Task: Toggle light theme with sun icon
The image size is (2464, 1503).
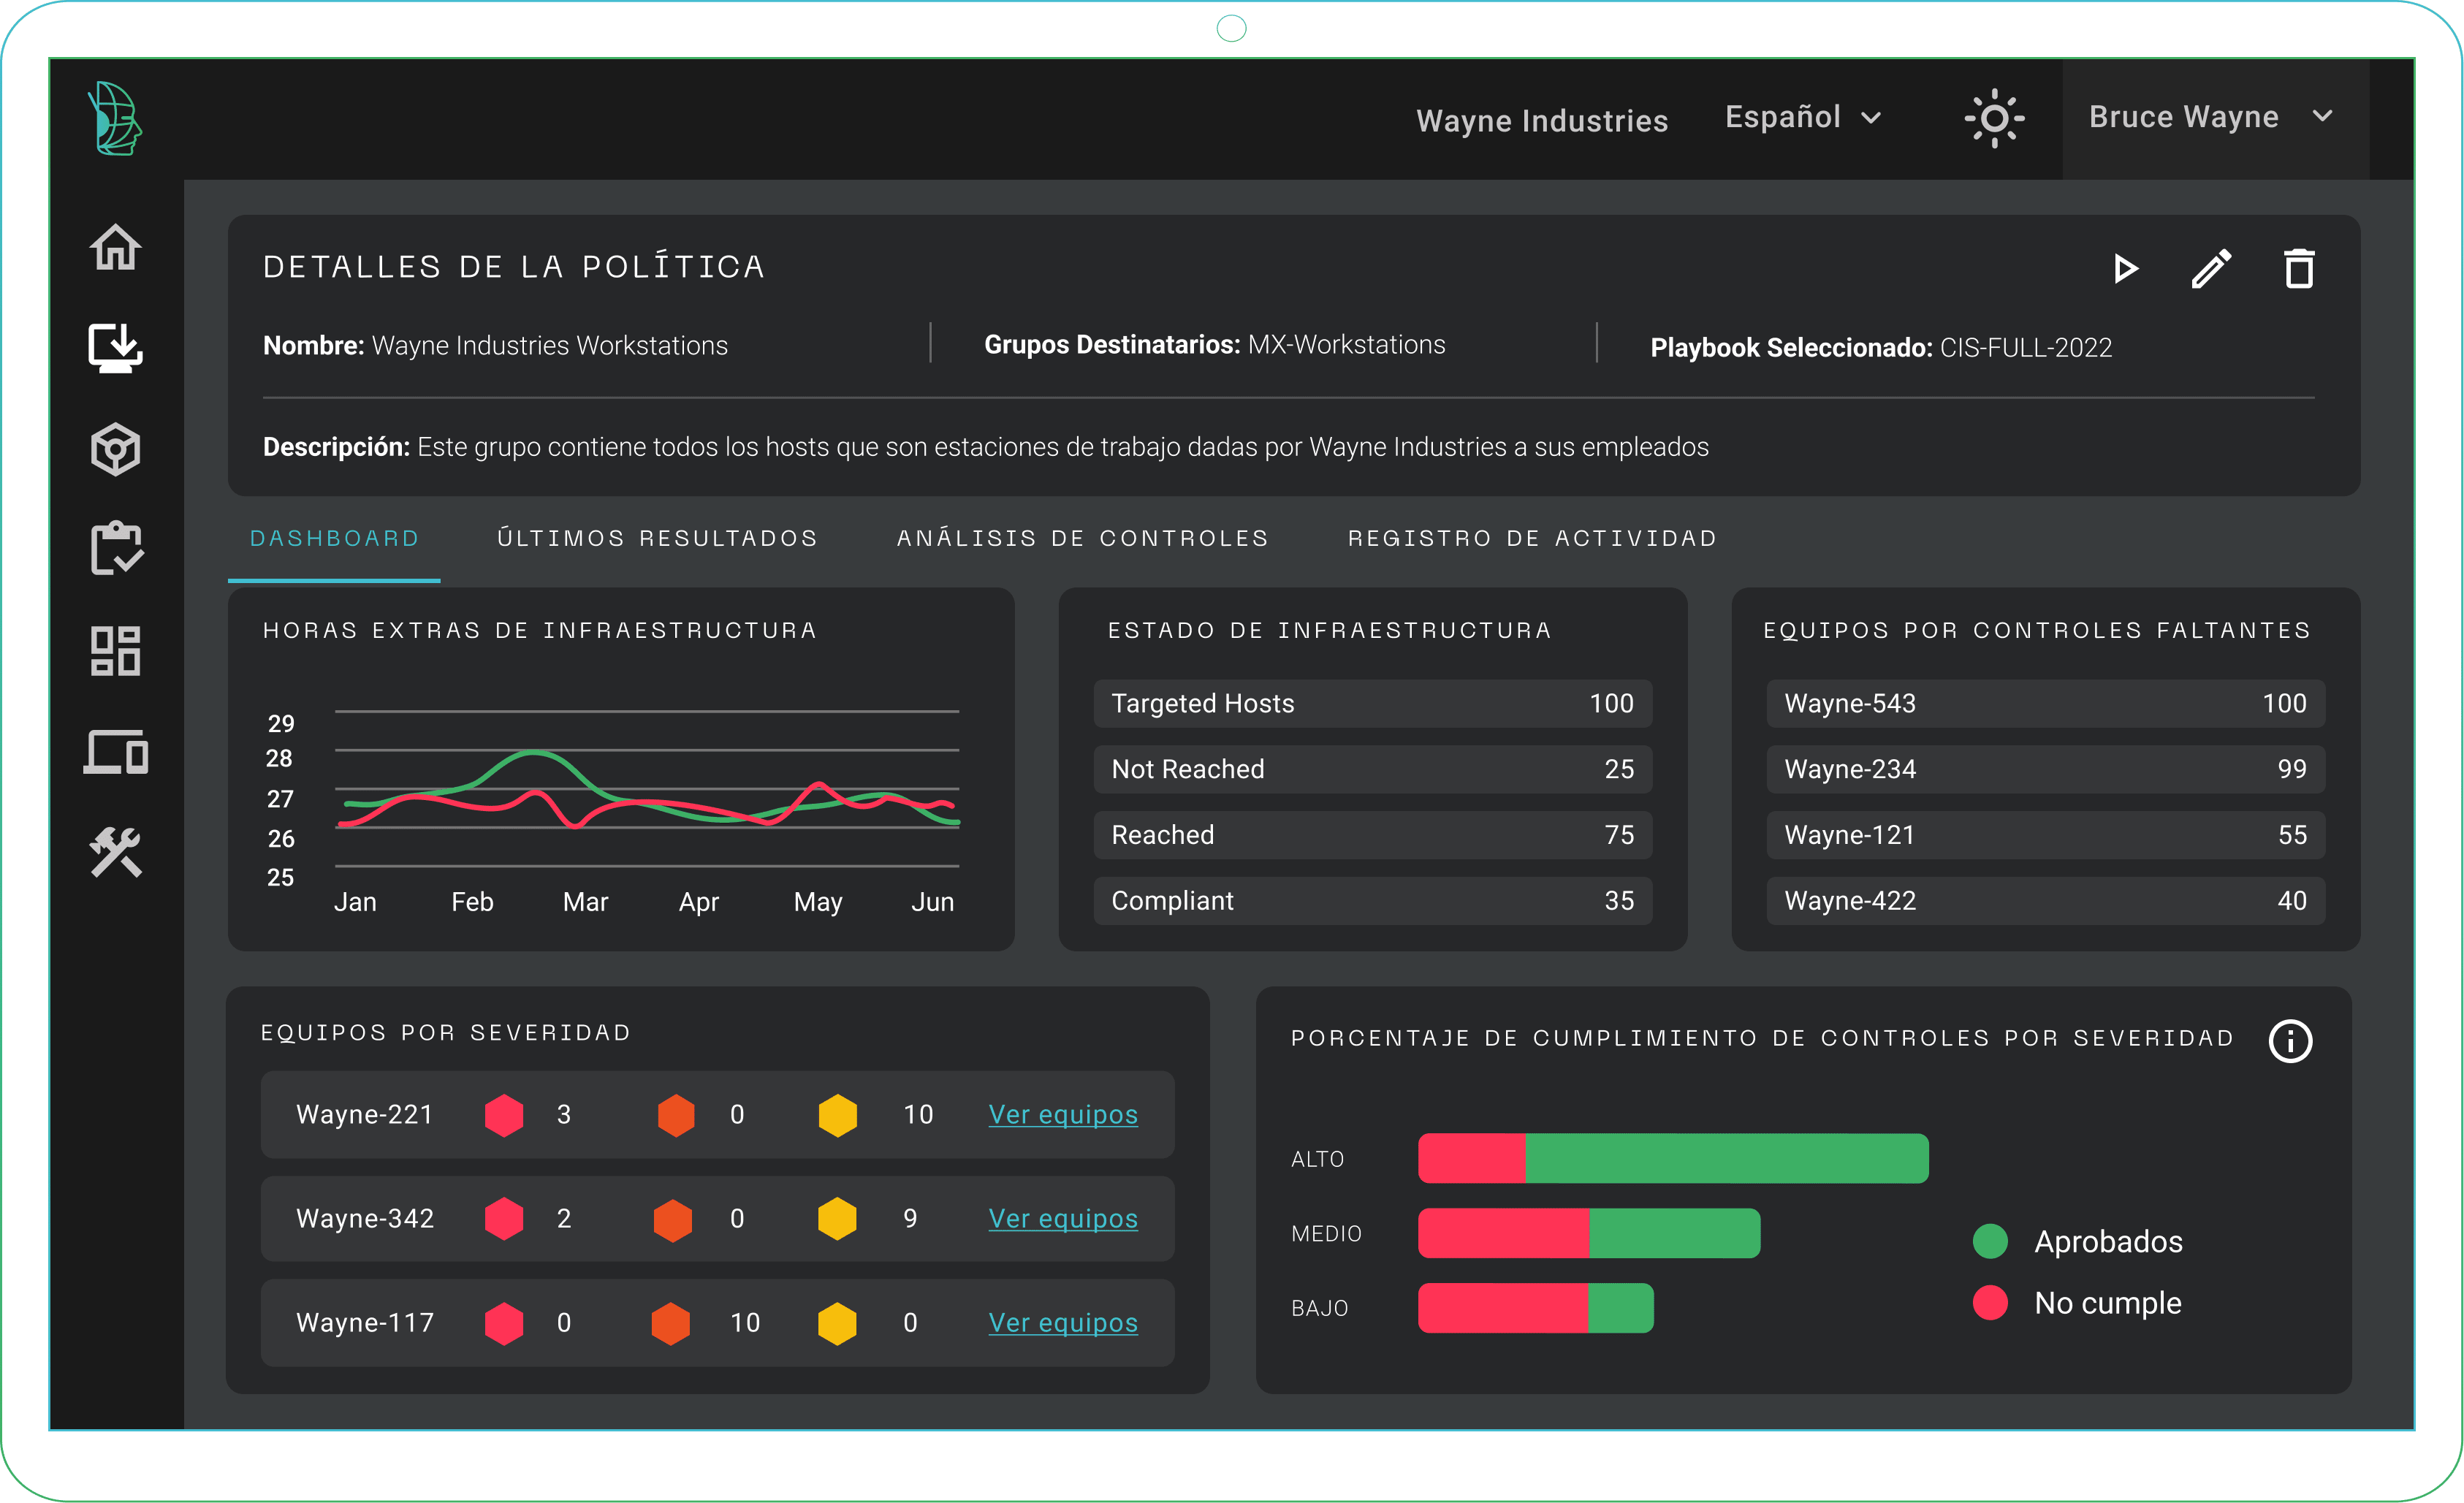Action: click(x=1994, y=118)
